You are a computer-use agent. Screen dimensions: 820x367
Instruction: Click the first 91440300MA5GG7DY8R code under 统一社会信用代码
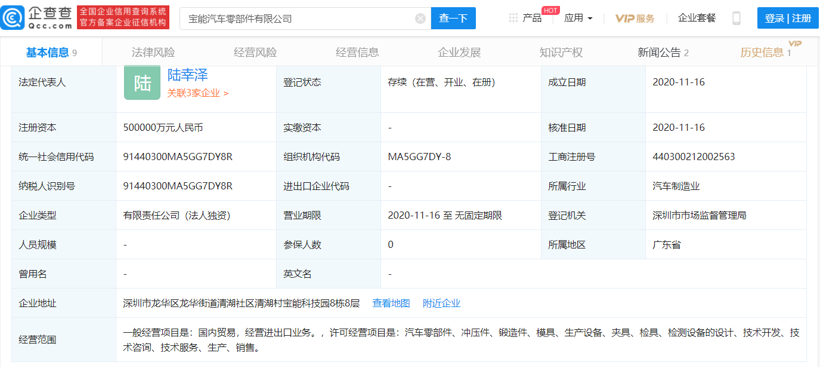[x=178, y=156]
